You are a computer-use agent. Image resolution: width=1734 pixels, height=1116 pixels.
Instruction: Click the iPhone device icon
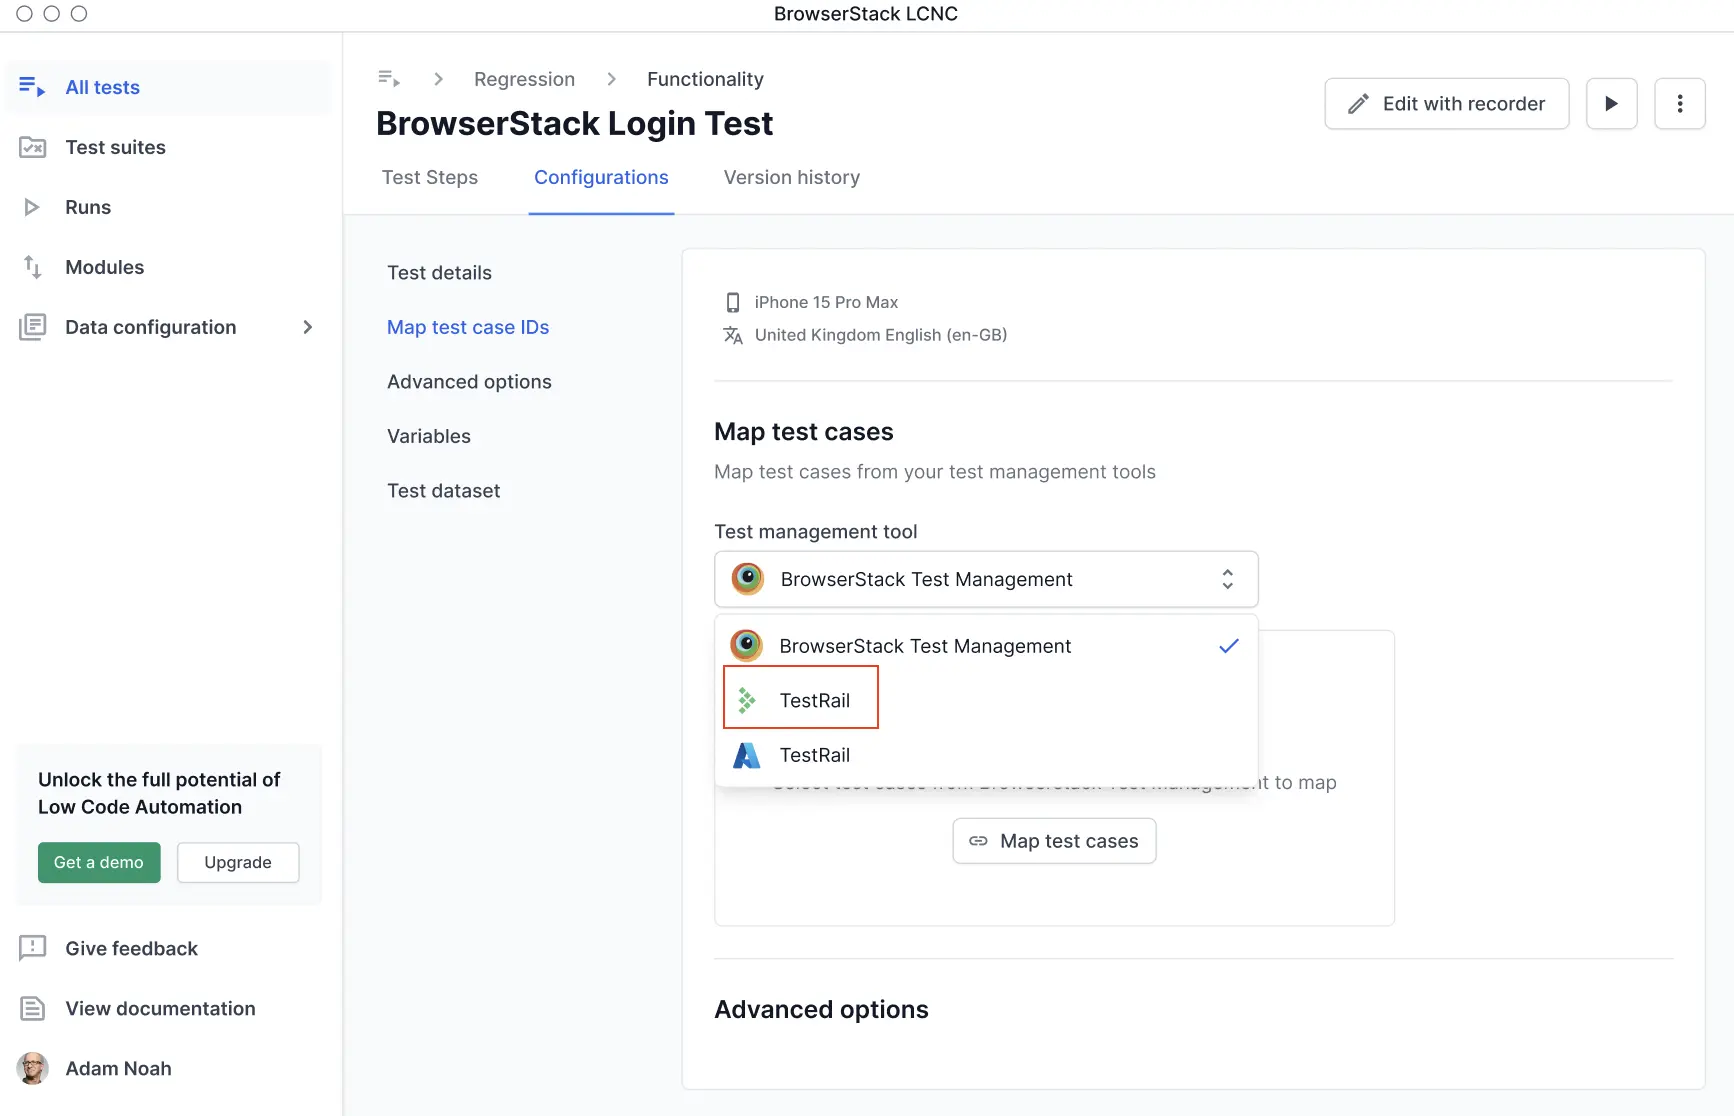point(733,302)
